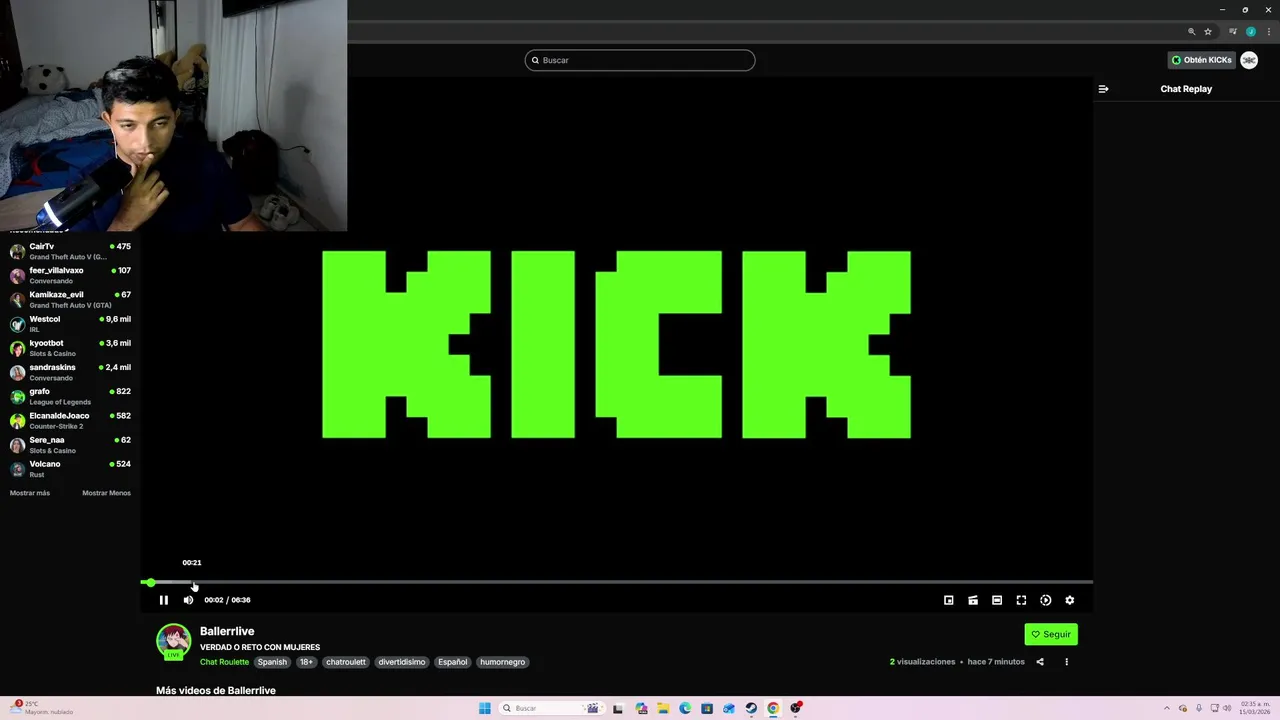Open the Kick user profile avatar
Viewport: 1280px width, 720px height.
tap(1249, 60)
